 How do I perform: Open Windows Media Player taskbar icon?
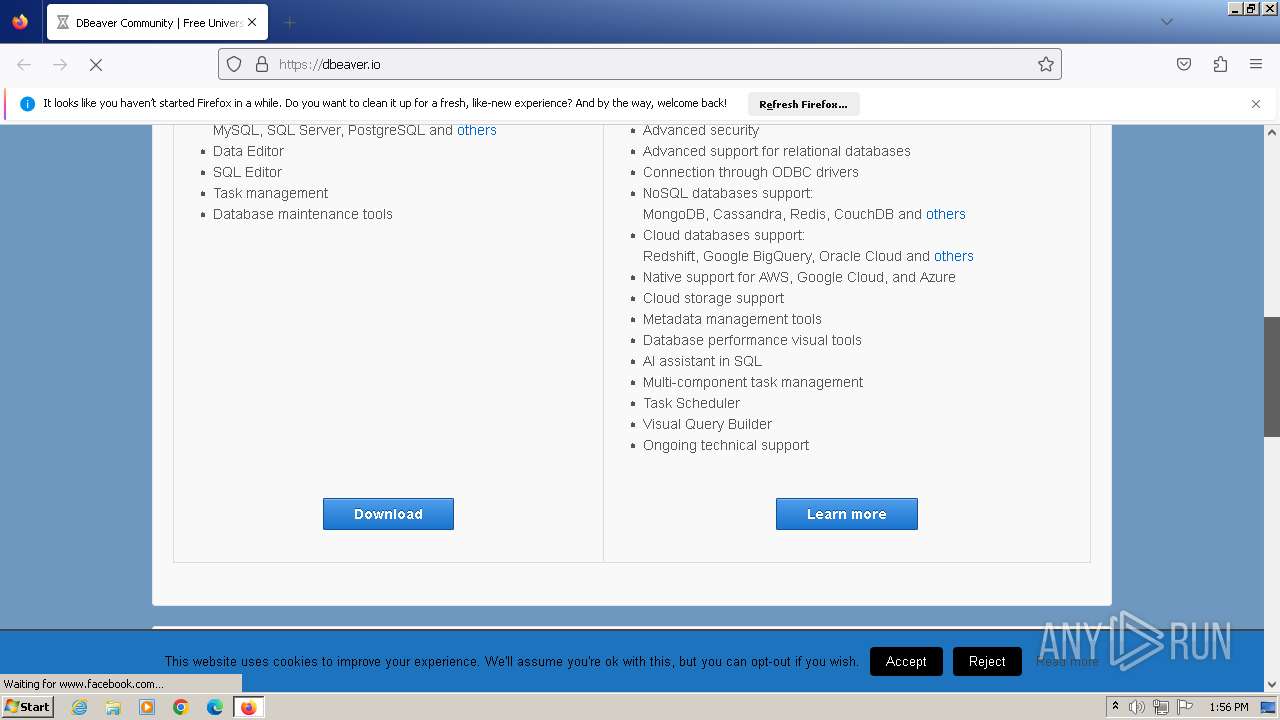[147, 707]
